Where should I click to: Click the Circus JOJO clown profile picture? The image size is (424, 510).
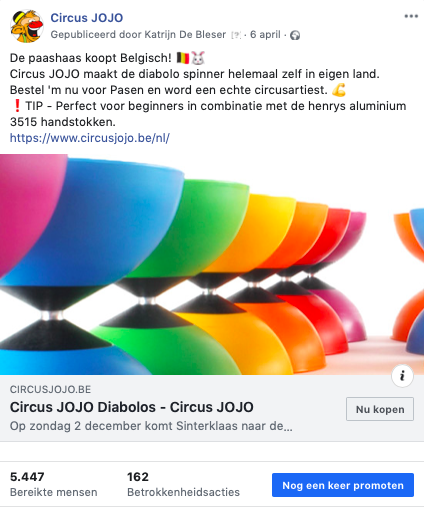pyautogui.click(x=27, y=26)
